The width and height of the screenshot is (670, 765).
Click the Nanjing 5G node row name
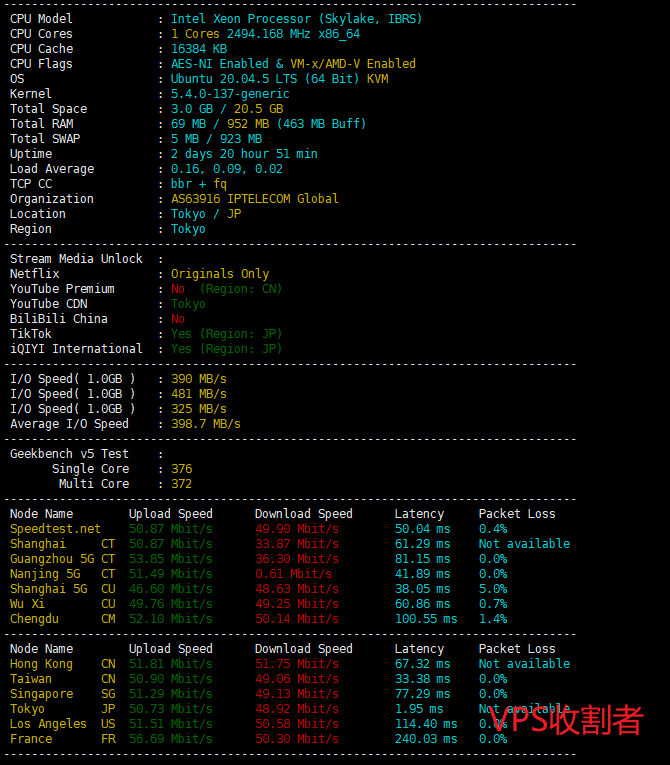click(x=45, y=574)
